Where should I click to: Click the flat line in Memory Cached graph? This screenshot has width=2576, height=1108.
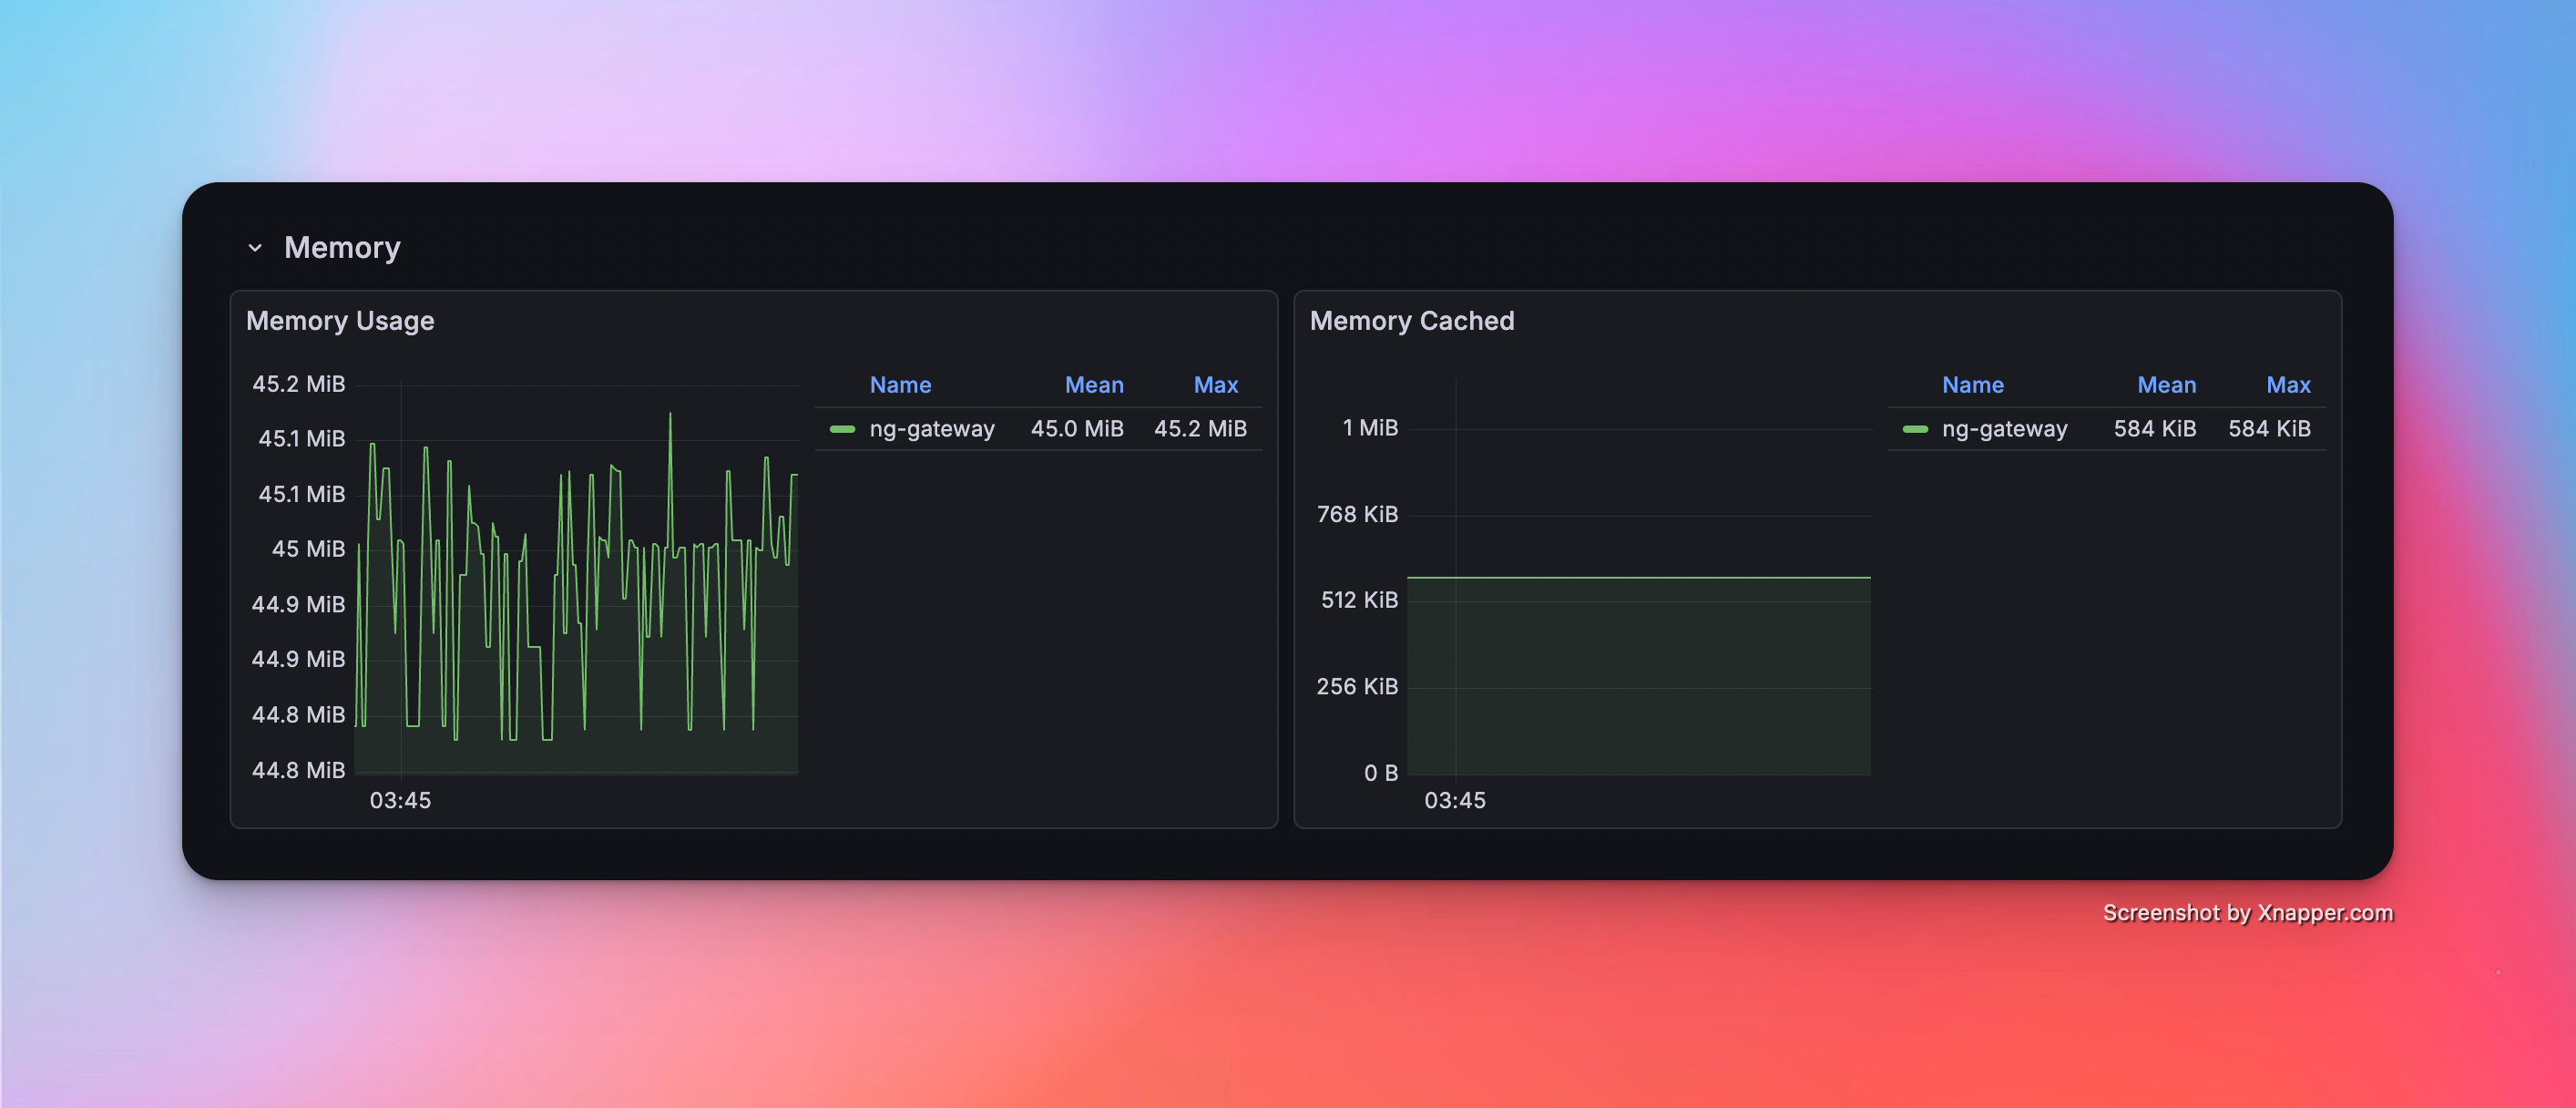[x=1638, y=578]
